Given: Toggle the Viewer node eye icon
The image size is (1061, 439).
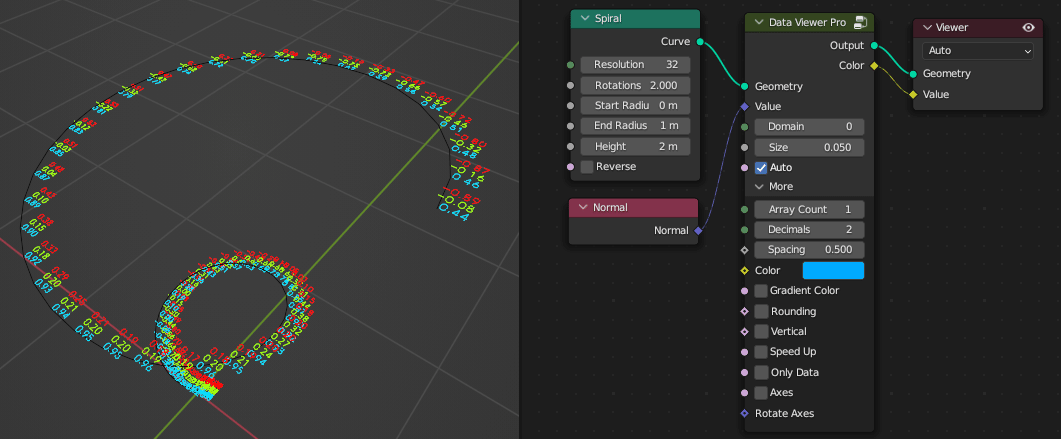Looking at the screenshot, I should 1028,27.
